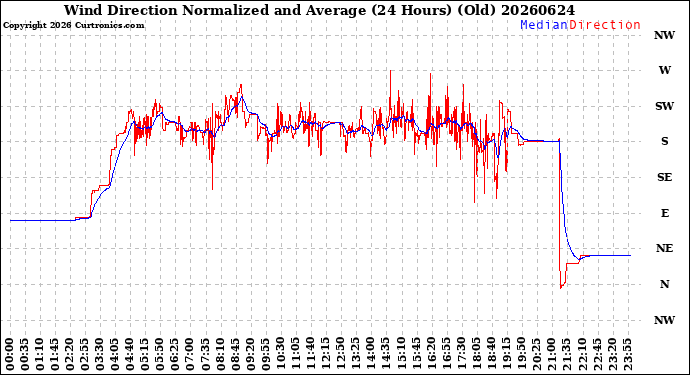Click the 15:10 time axis label
The height and width of the screenshot is (375, 690).
(401, 355)
